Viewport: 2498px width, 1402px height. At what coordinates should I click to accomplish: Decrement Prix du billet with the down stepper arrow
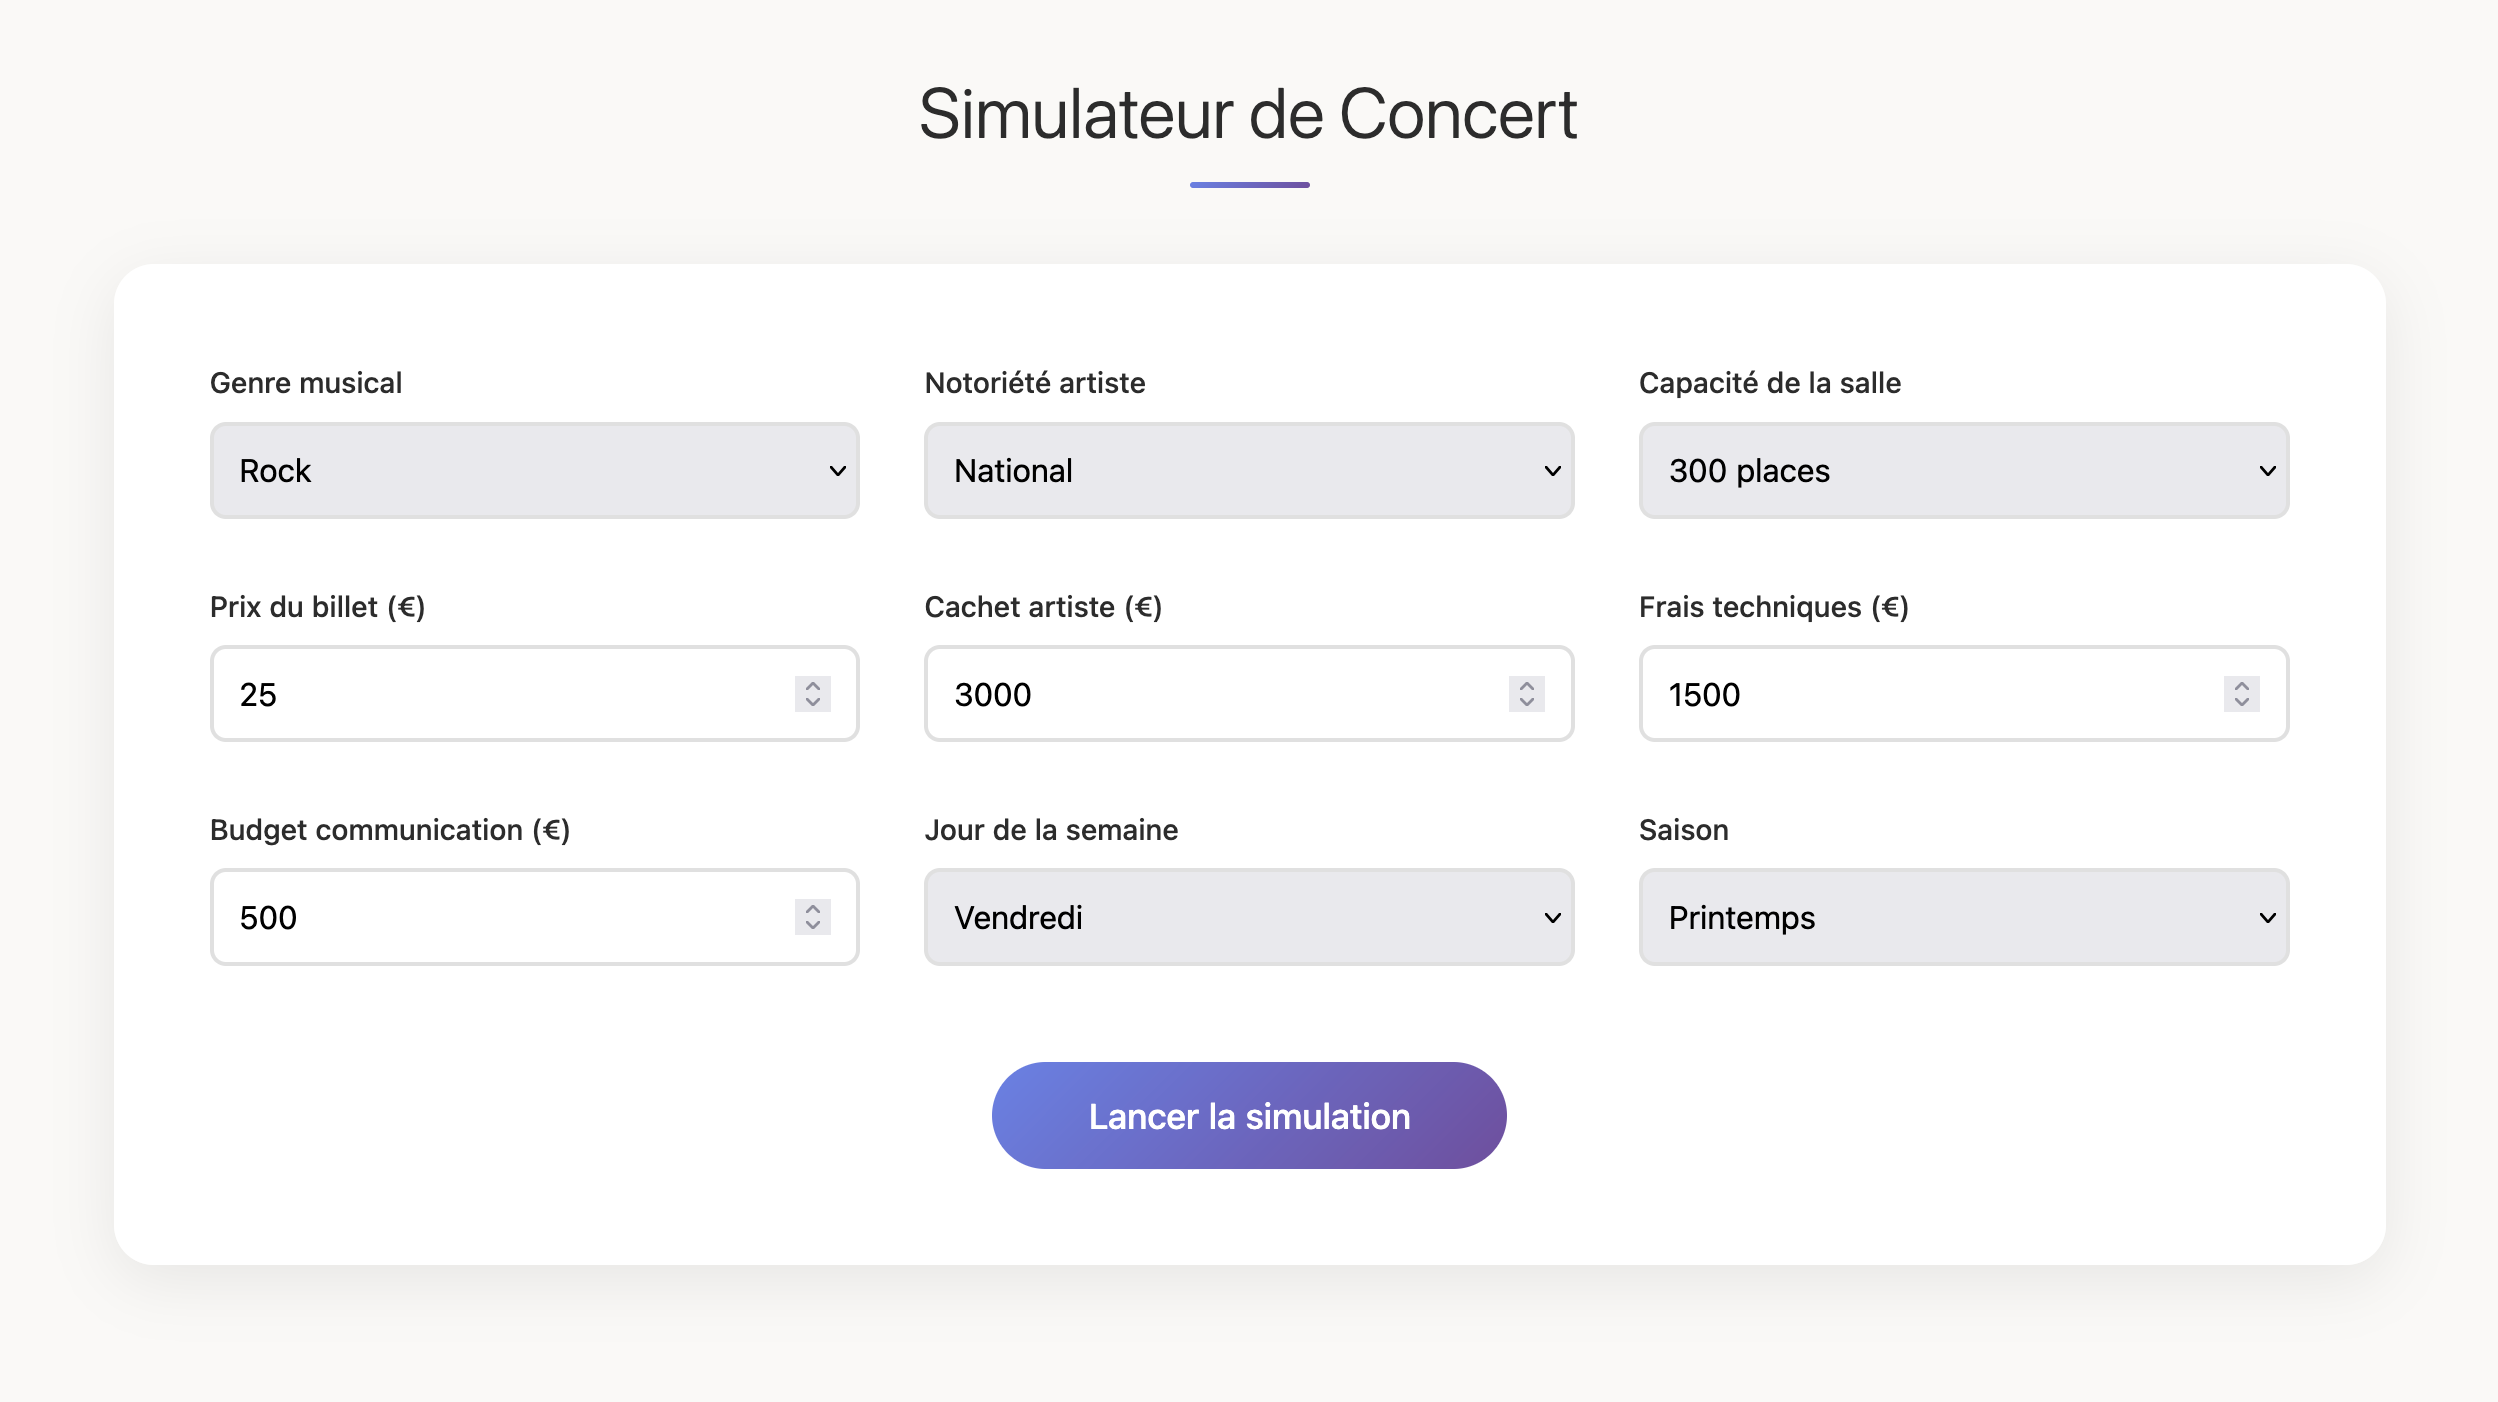pyautogui.click(x=813, y=702)
